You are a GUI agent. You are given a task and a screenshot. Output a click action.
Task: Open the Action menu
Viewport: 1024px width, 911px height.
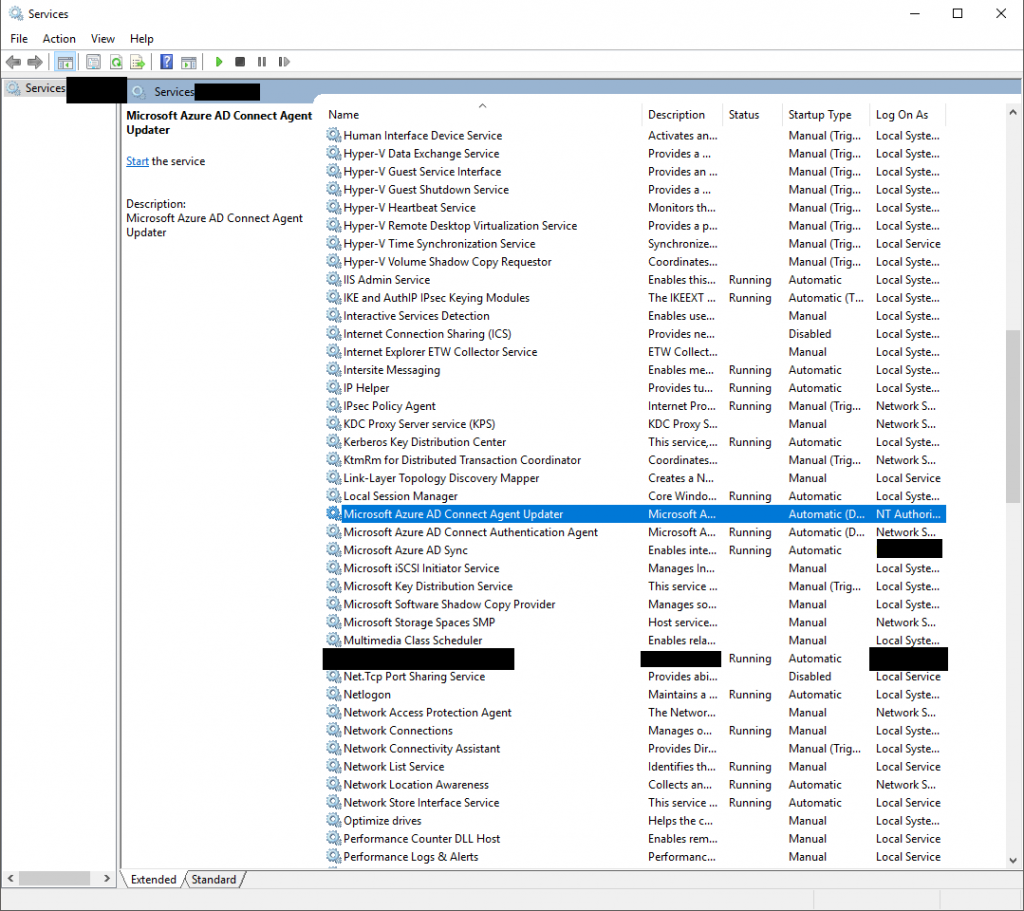pos(59,39)
